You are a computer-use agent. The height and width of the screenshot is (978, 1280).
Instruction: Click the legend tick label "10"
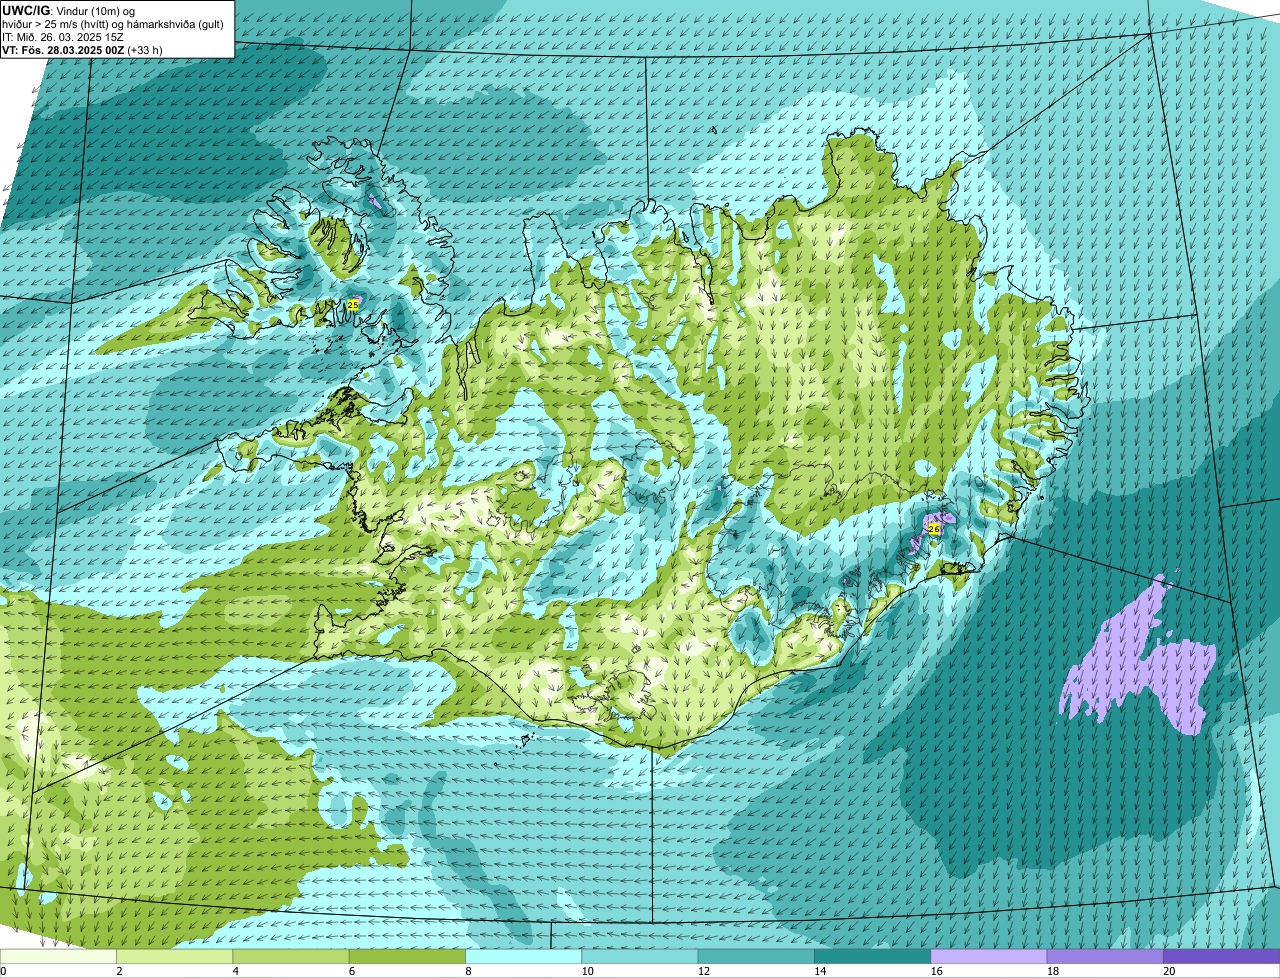pyautogui.click(x=587, y=971)
